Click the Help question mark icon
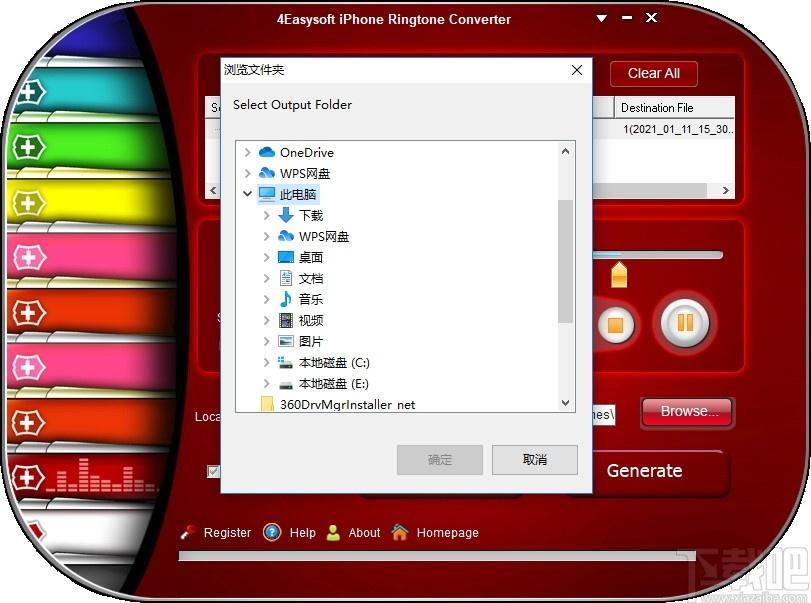The width and height of the screenshot is (811, 603). point(272,532)
